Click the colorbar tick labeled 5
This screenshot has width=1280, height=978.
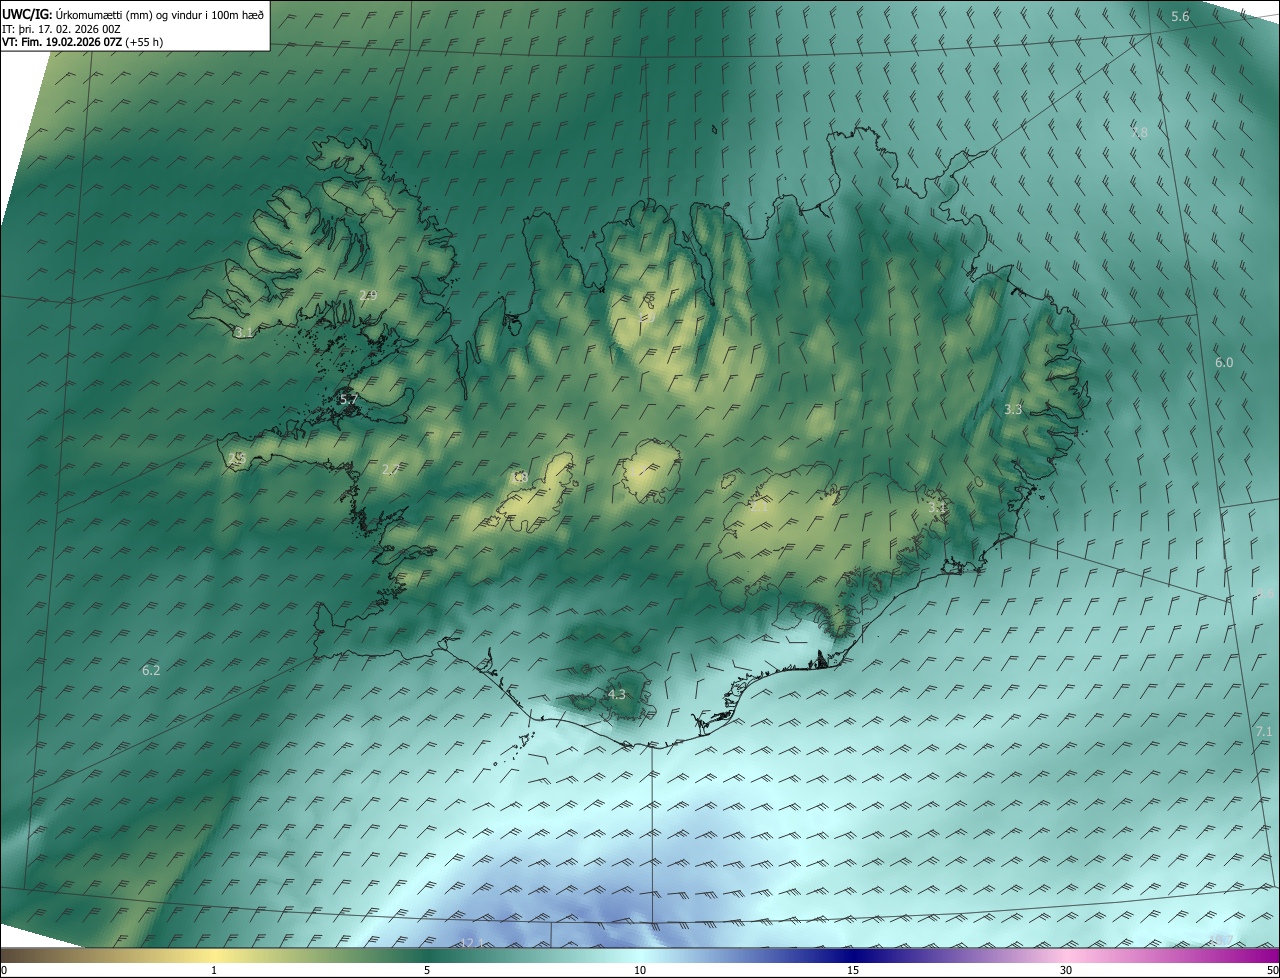click(x=427, y=970)
